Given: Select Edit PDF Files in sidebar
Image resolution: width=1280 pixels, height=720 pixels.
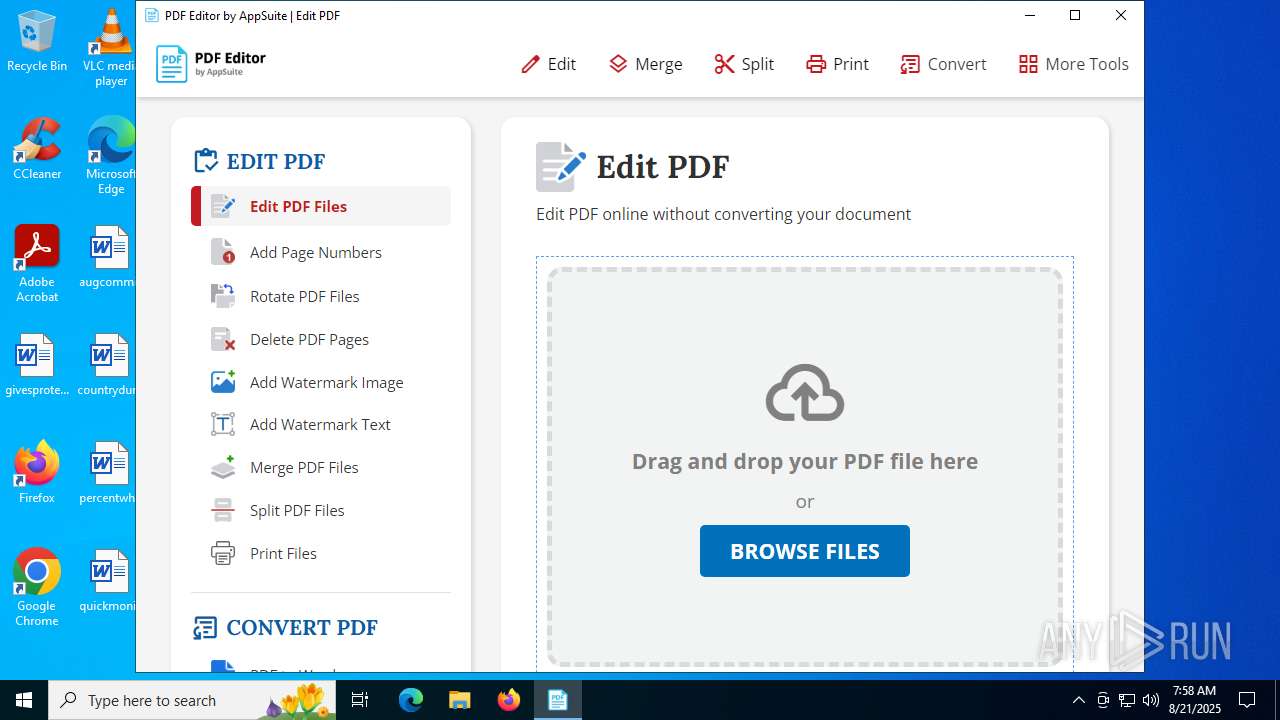Looking at the screenshot, I should click(321, 206).
